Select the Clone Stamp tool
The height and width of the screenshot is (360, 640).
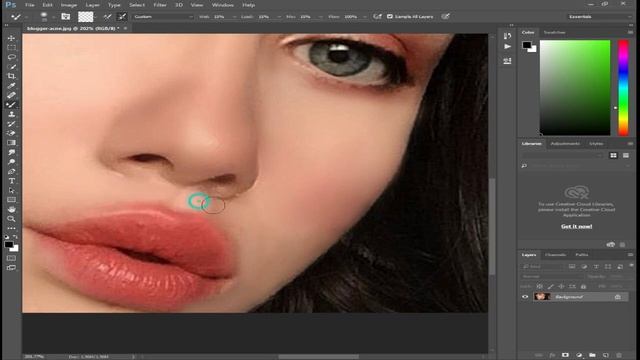(x=11, y=114)
